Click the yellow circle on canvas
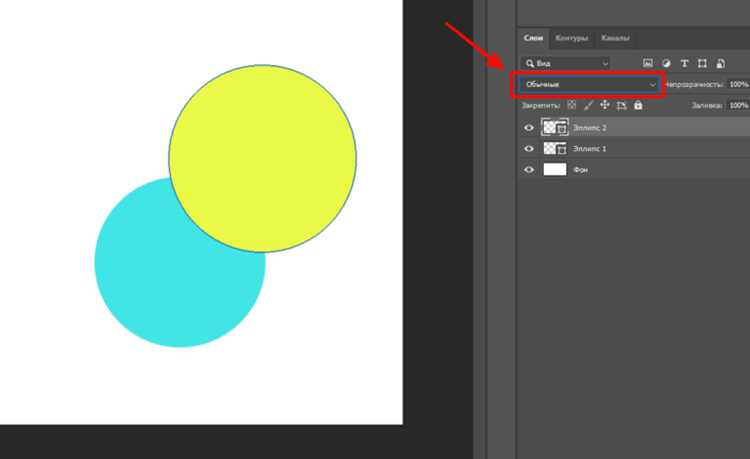This screenshot has width=750, height=459. (263, 158)
